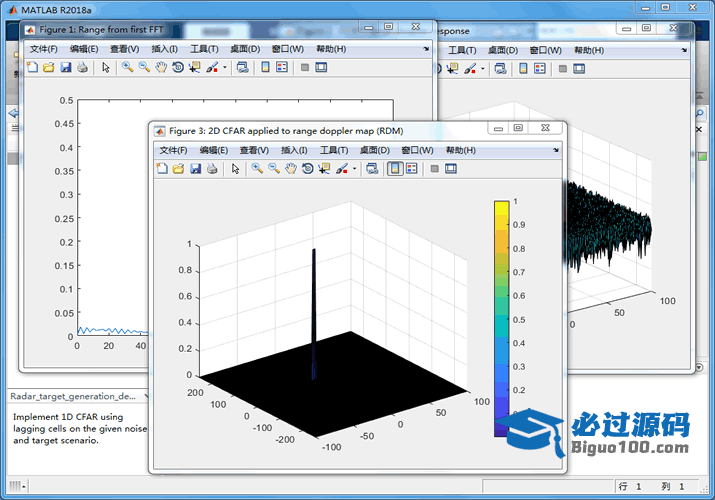
Task: Open file icon in Figure 3 toolbar
Action: [179, 169]
